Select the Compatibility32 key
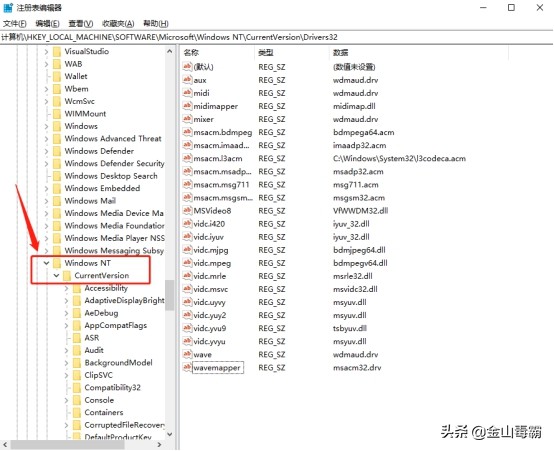The height and width of the screenshot is (451, 554). pos(113,388)
